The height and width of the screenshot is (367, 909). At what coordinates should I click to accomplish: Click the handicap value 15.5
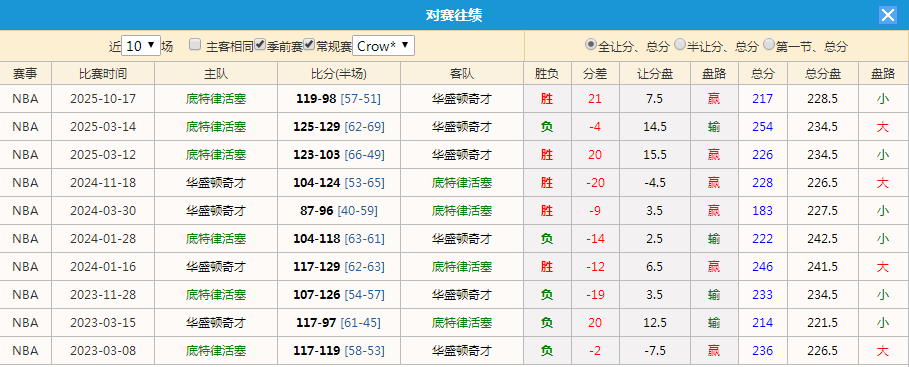click(x=655, y=155)
